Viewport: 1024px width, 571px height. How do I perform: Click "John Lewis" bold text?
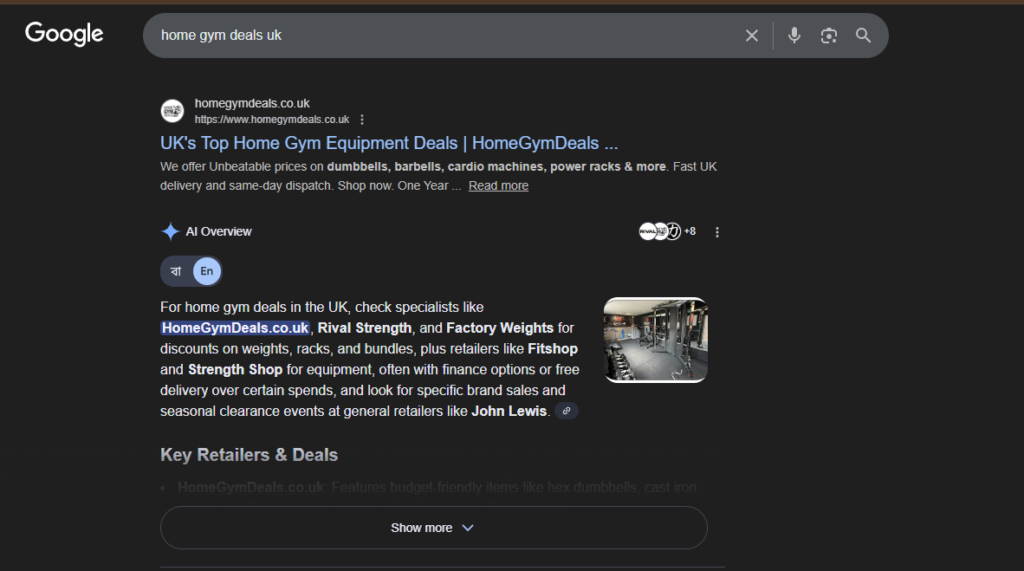point(509,411)
